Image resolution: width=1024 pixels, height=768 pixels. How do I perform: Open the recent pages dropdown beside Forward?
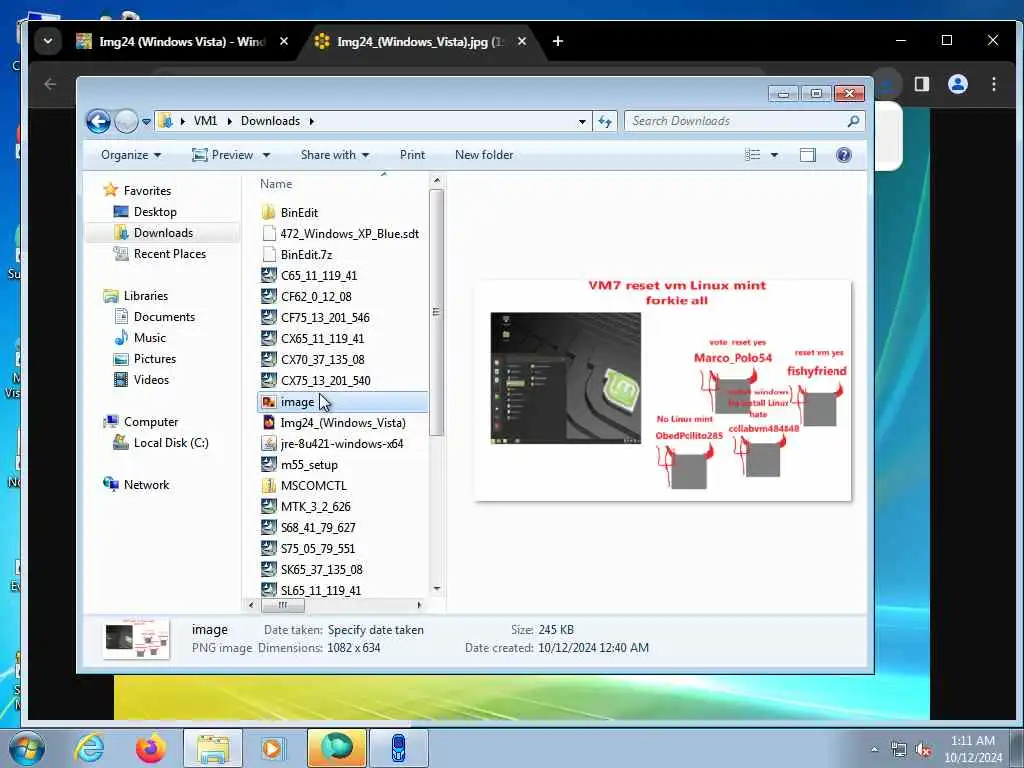tap(146, 121)
